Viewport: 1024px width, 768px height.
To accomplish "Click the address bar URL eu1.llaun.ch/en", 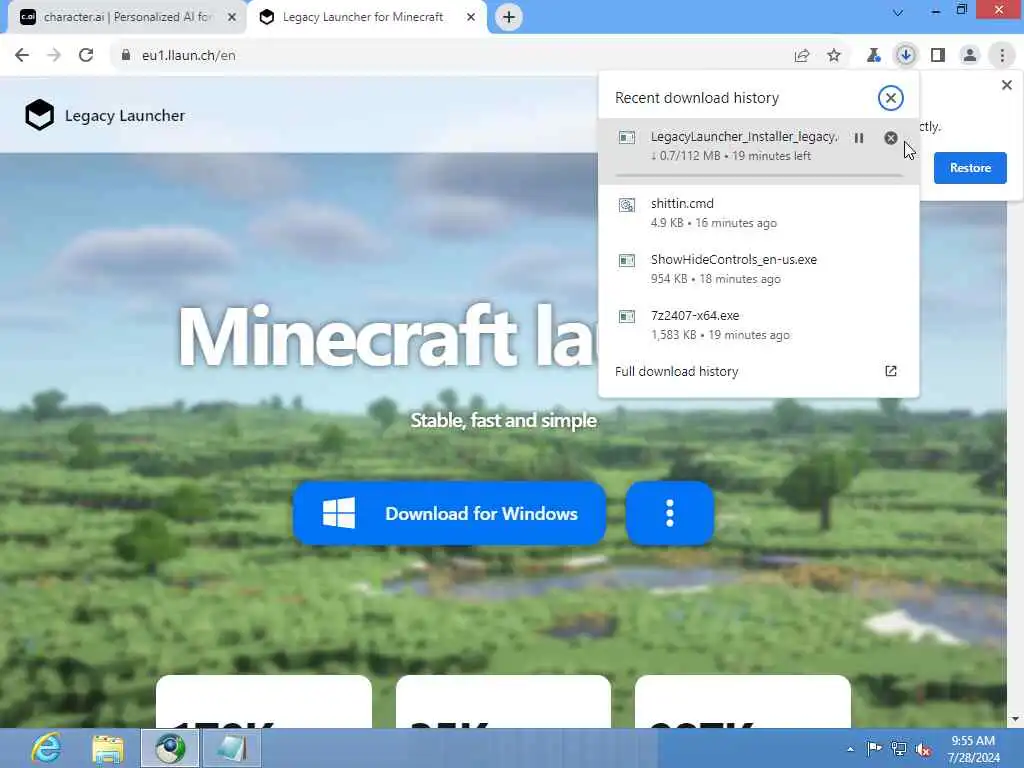I will click(x=189, y=56).
